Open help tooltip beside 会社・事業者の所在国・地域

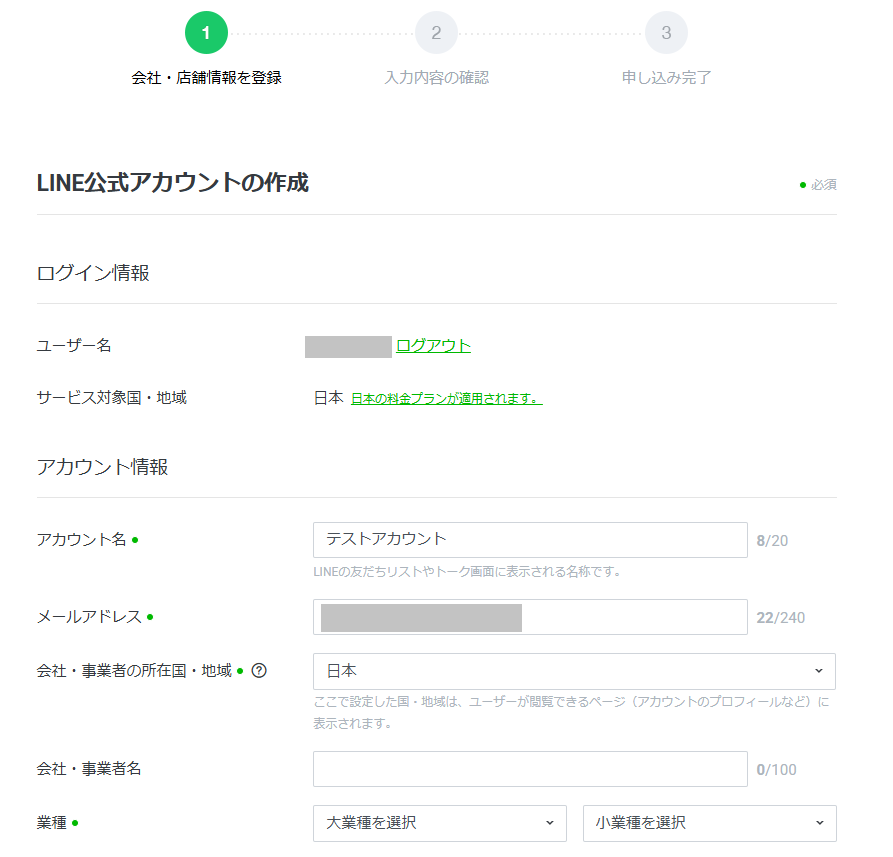(x=259, y=671)
